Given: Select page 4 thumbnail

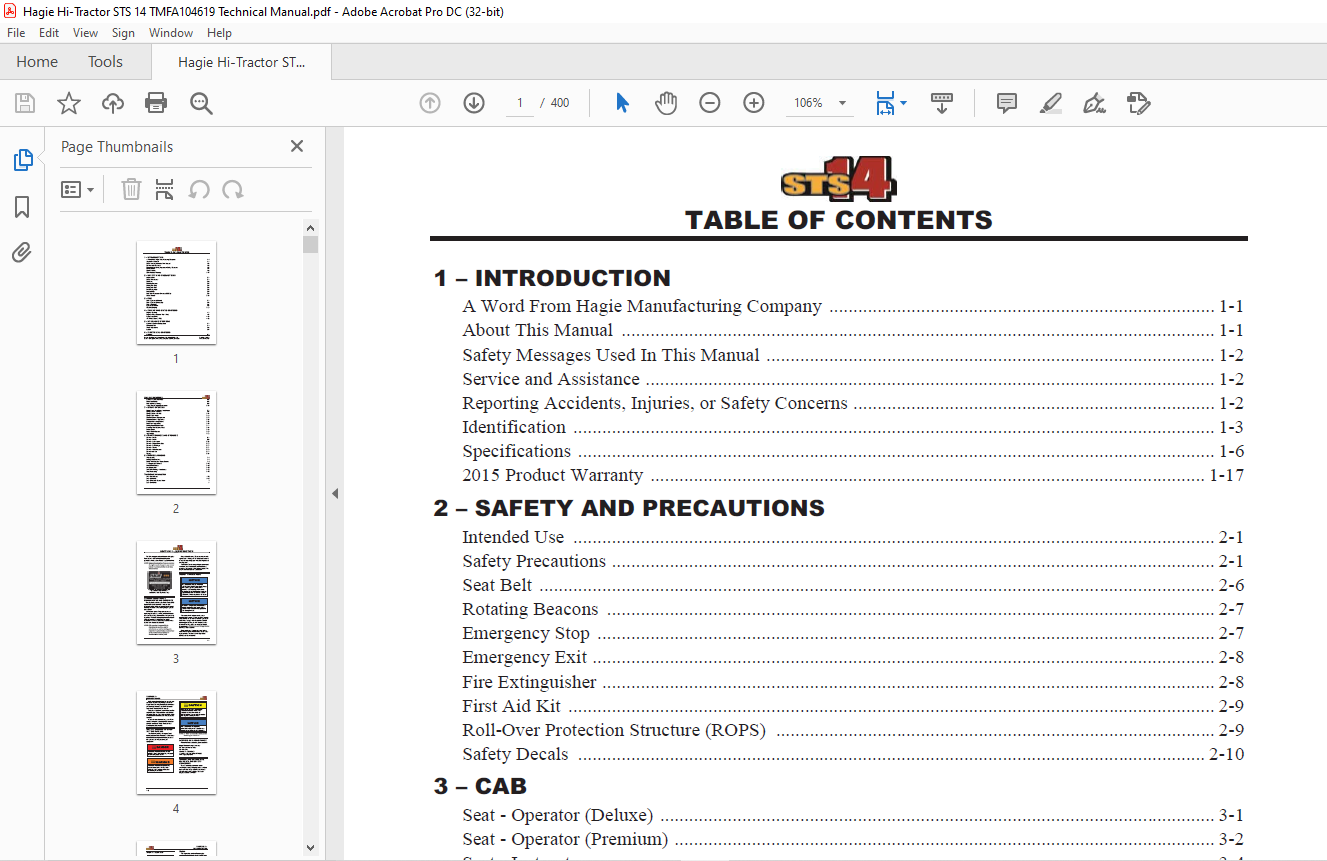Looking at the screenshot, I should tap(176, 743).
